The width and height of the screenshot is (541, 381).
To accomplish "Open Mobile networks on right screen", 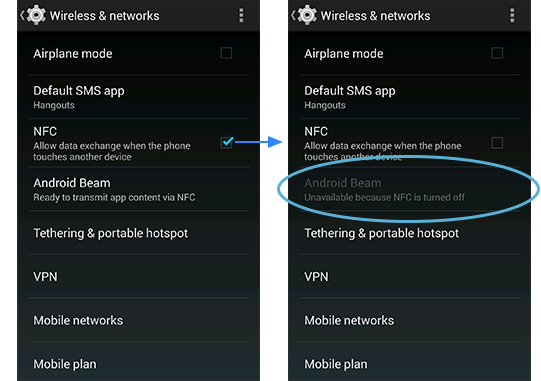I will (409, 320).
